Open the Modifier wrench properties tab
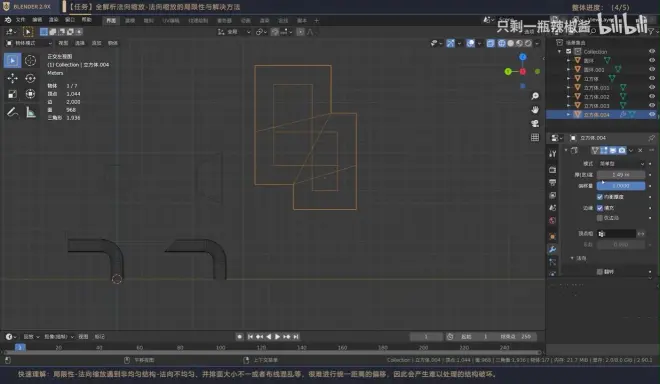Viewport: 660px width, 384px height. 552,249
